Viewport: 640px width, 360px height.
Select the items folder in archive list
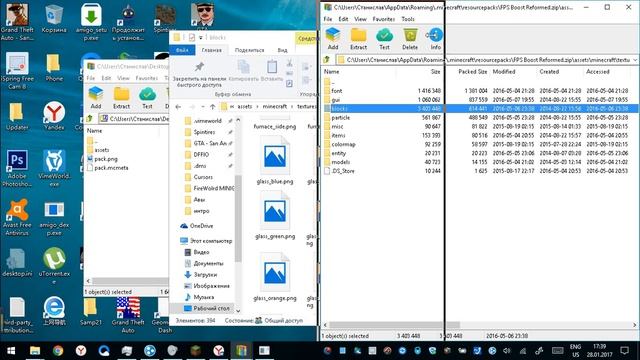[x=338, y=136]
